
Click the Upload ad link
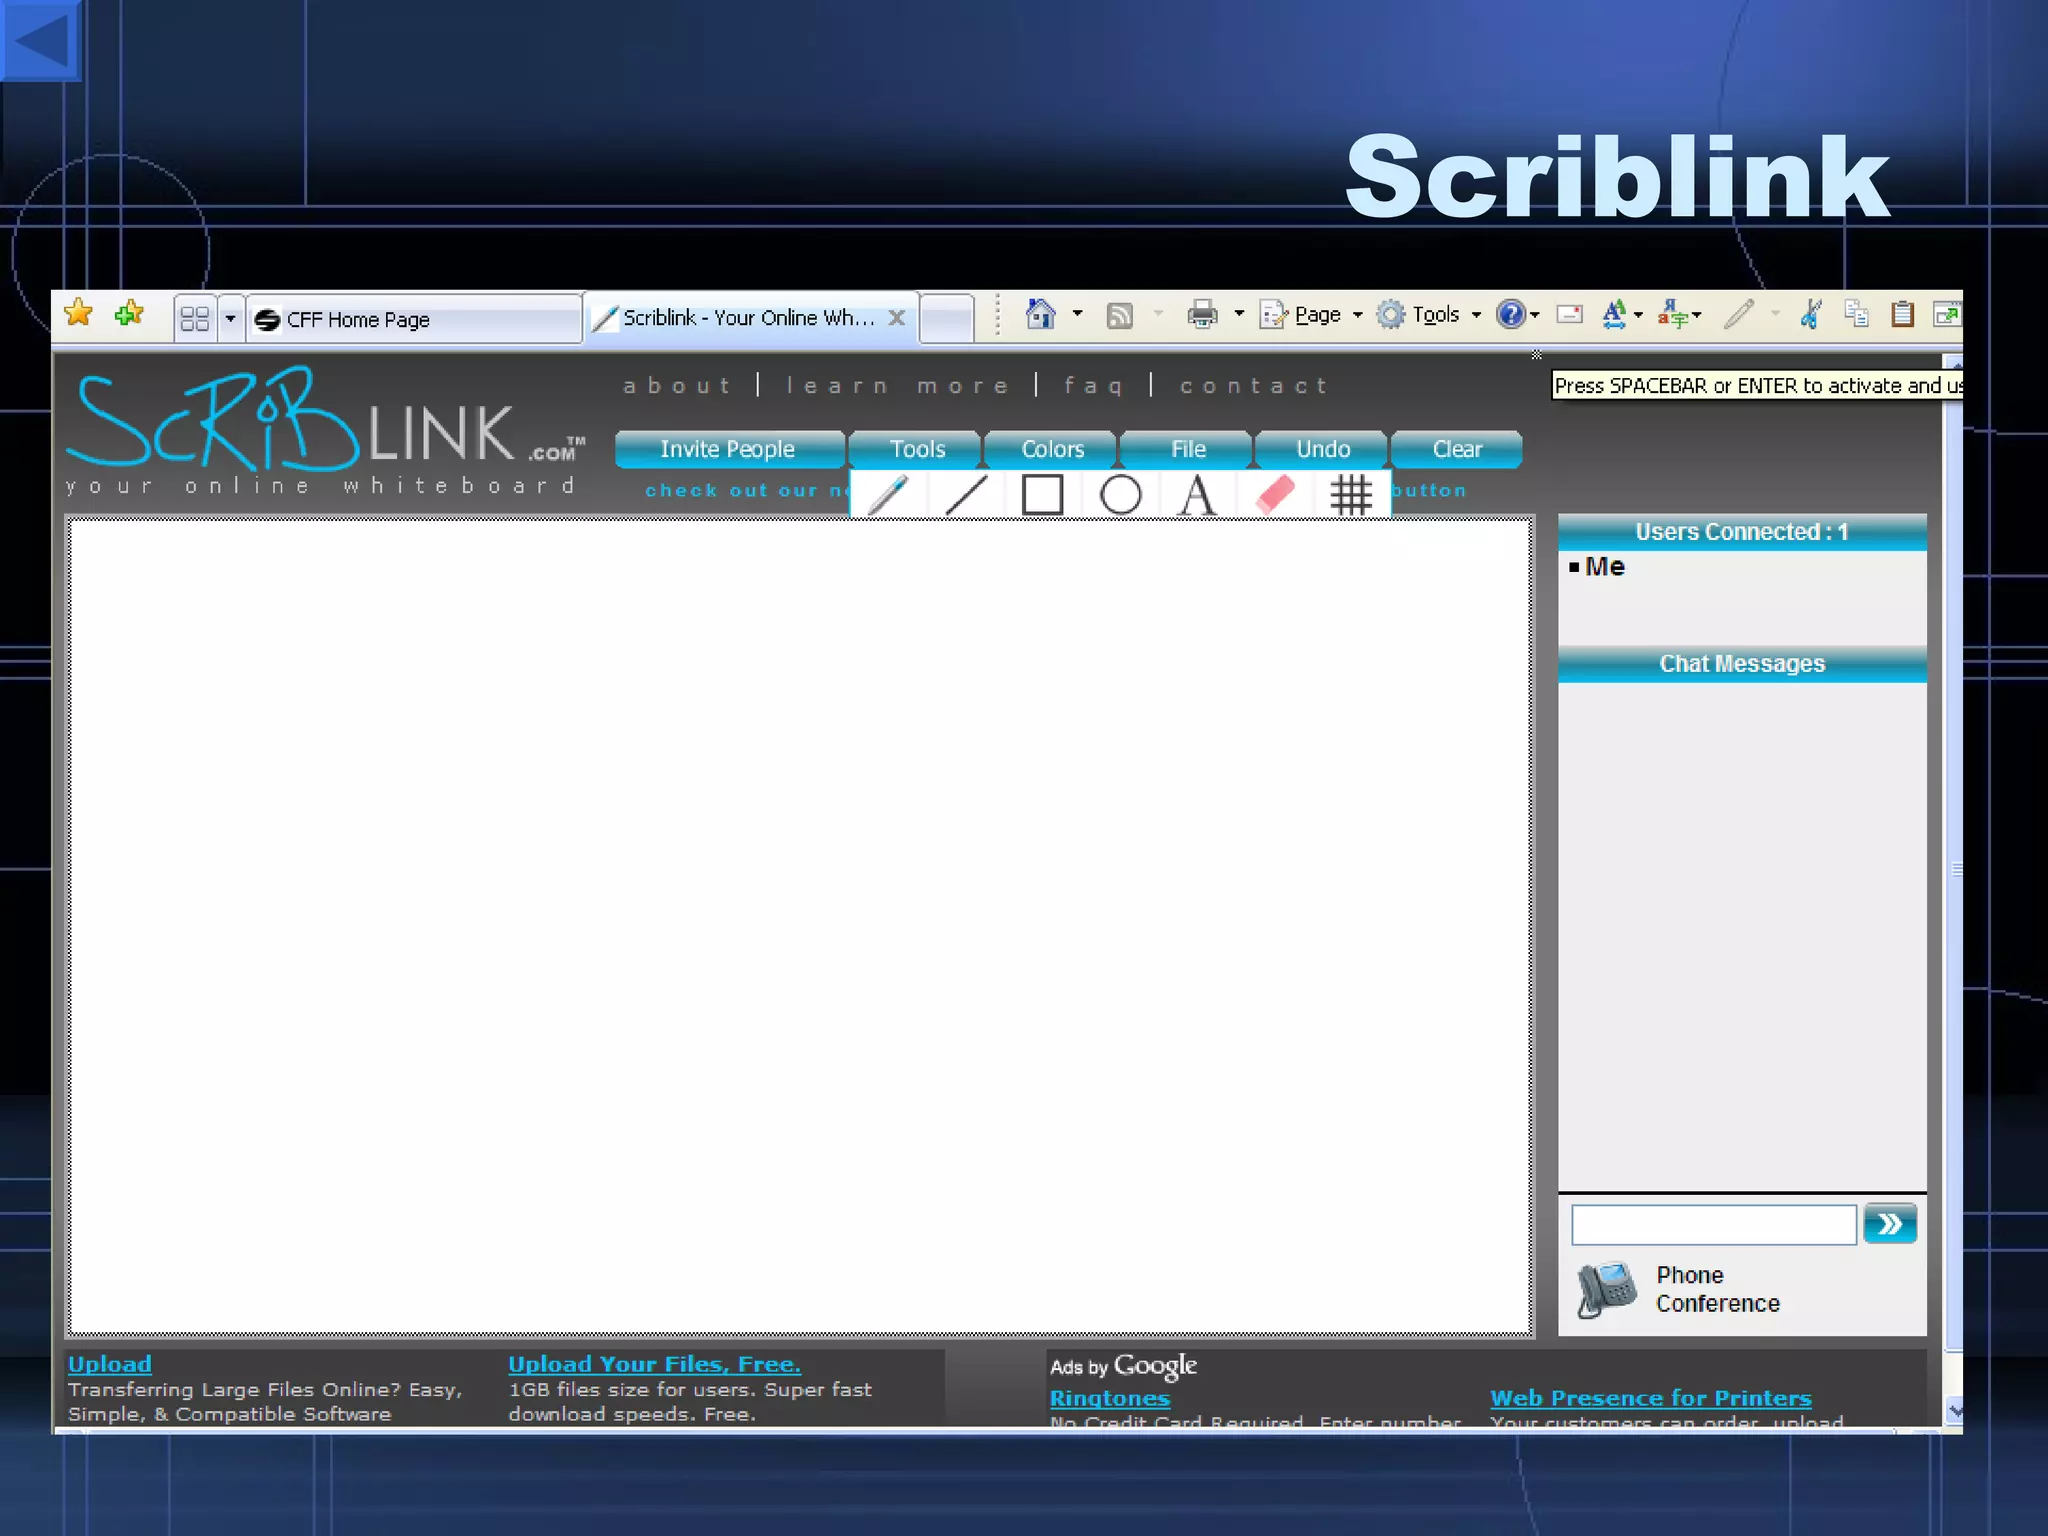(x=110, y=1364)
